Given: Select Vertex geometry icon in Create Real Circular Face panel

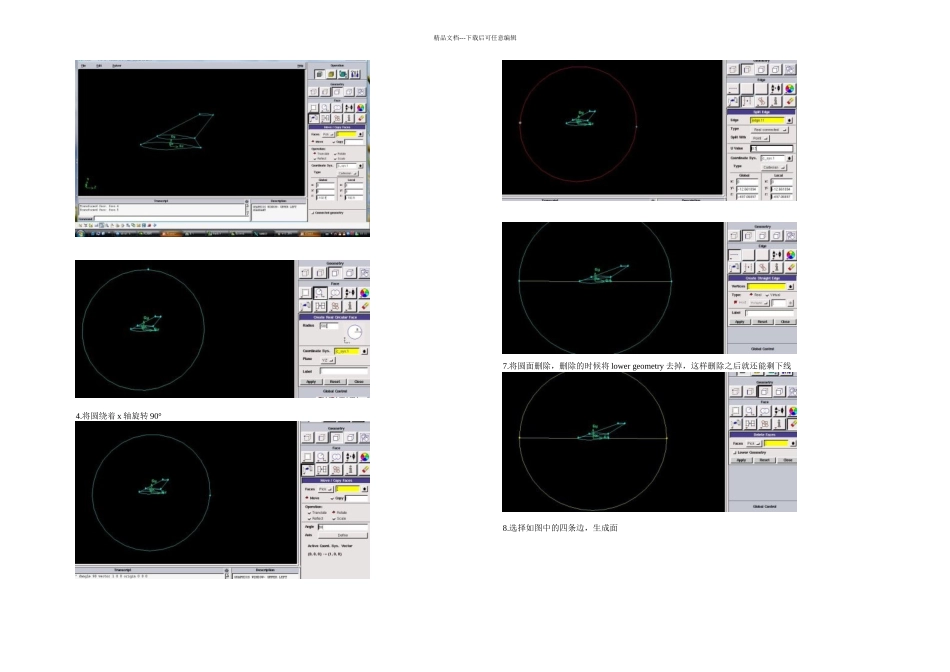Looking at the screenshot, I should tap(305, 273).
